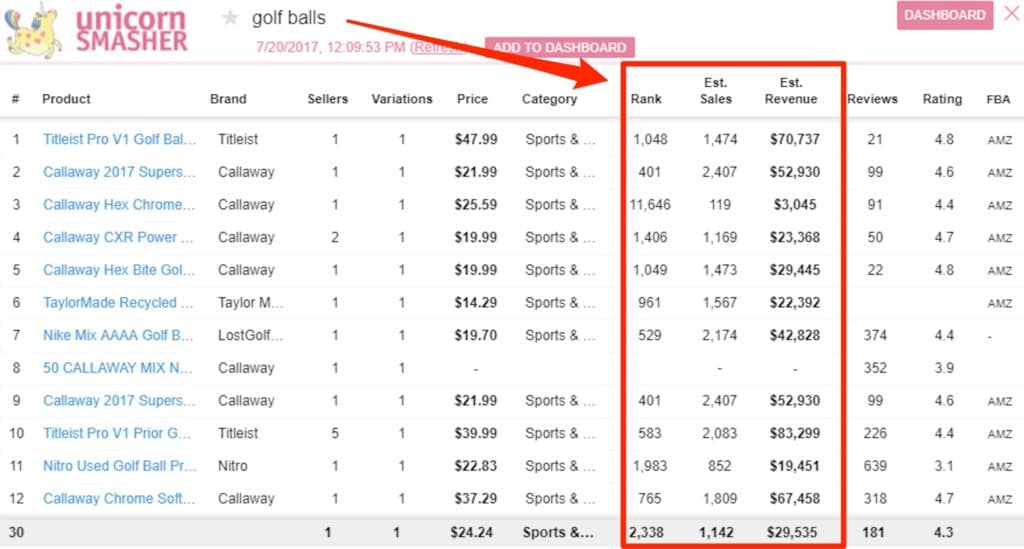Viewport: 1024px width, 549px height.
Task: Click the 3.9 rating value
Action: tap(944, 368)
